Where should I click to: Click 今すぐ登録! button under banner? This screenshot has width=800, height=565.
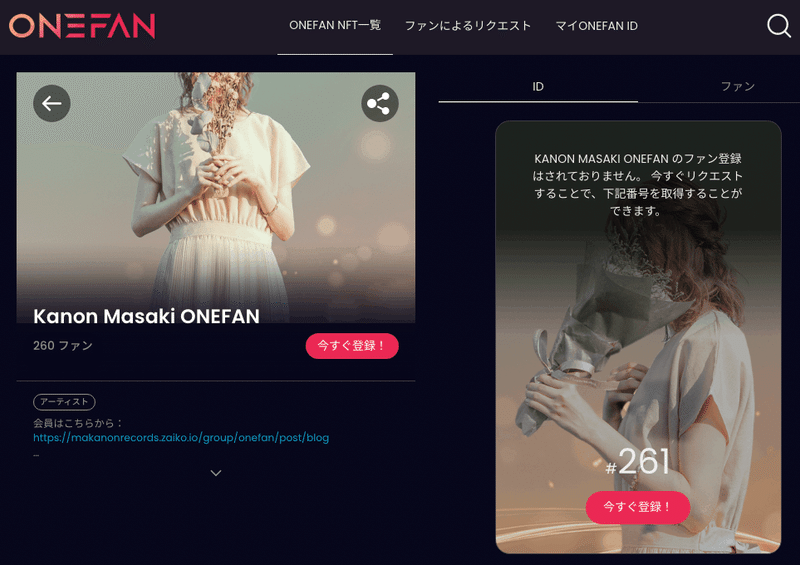tap(352, 346)
